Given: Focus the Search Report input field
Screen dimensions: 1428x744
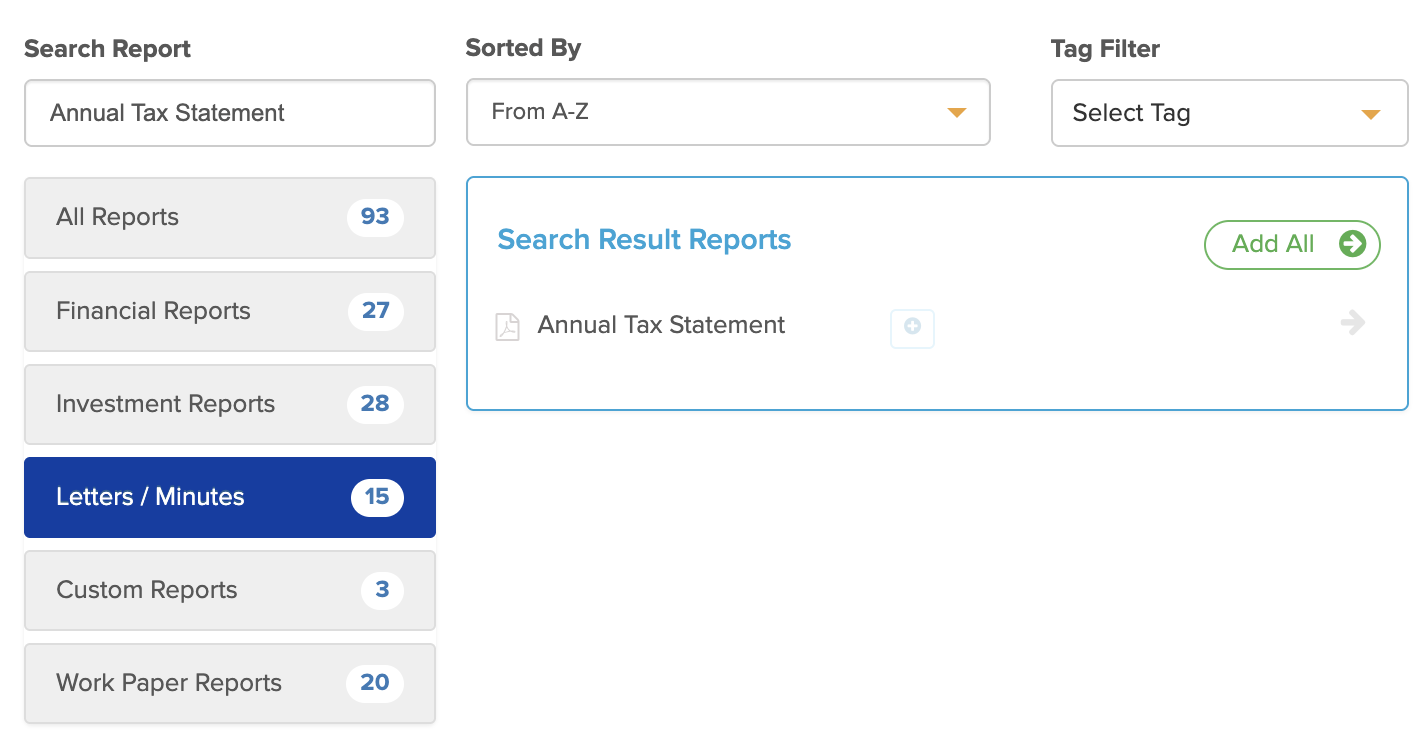Looking at the screenshot, I should [230, 113].
